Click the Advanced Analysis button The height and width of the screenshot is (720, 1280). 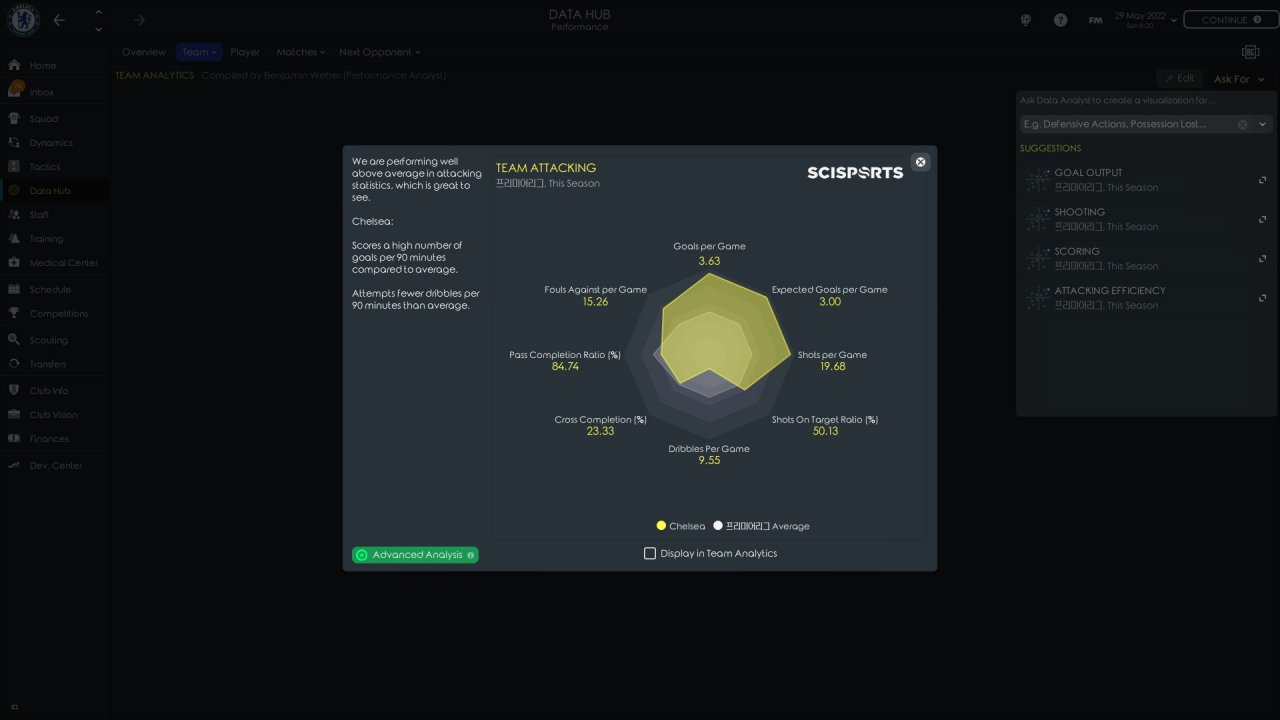[x=415, y=555]
